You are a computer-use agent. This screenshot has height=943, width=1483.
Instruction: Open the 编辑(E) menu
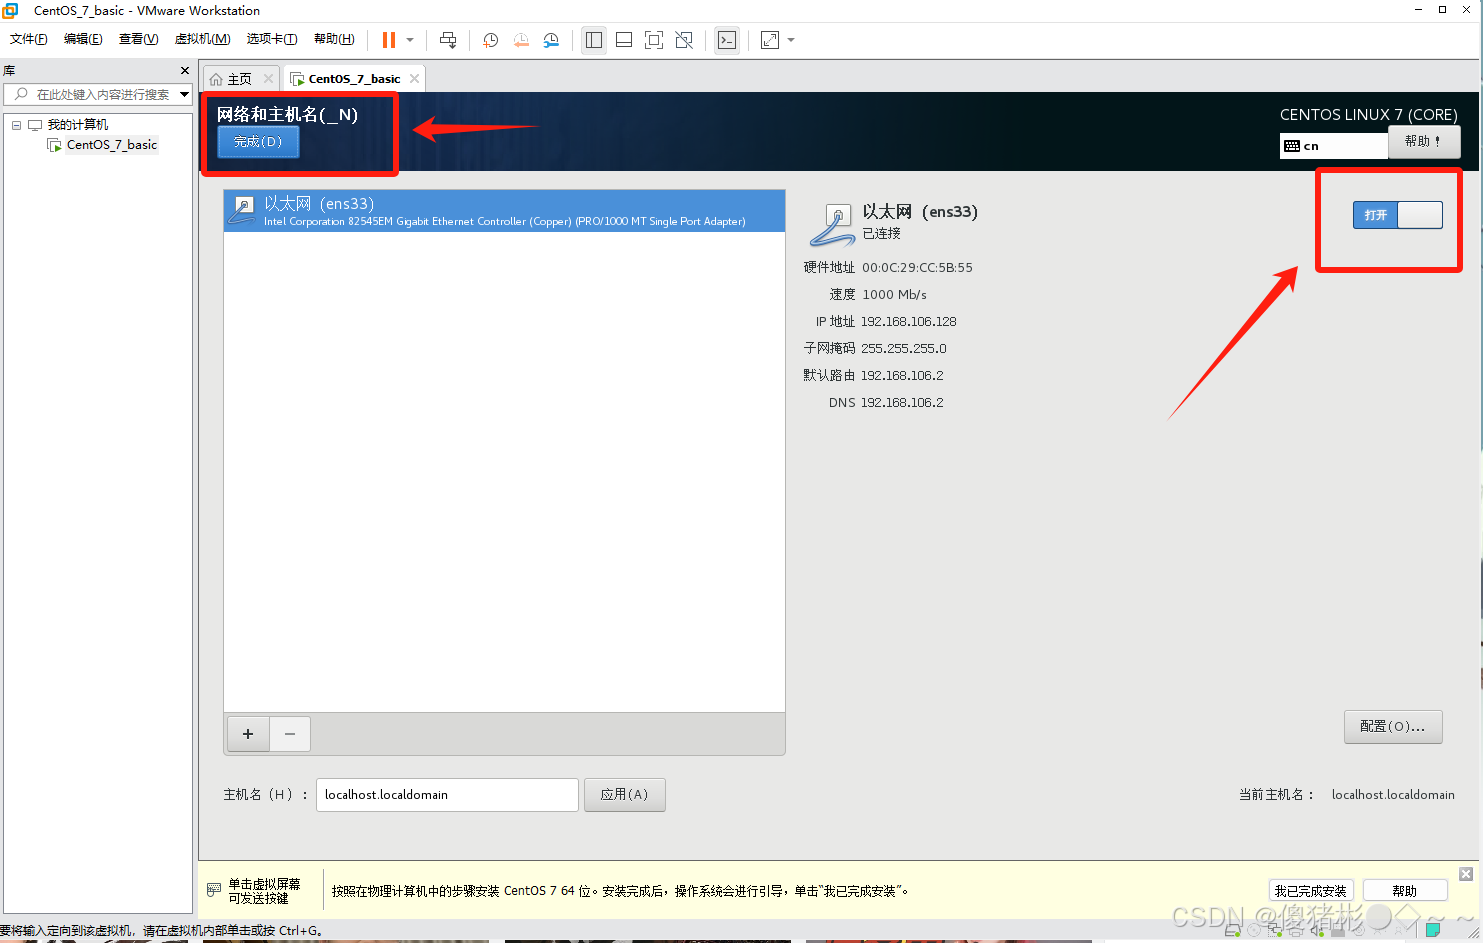(83, 39)
